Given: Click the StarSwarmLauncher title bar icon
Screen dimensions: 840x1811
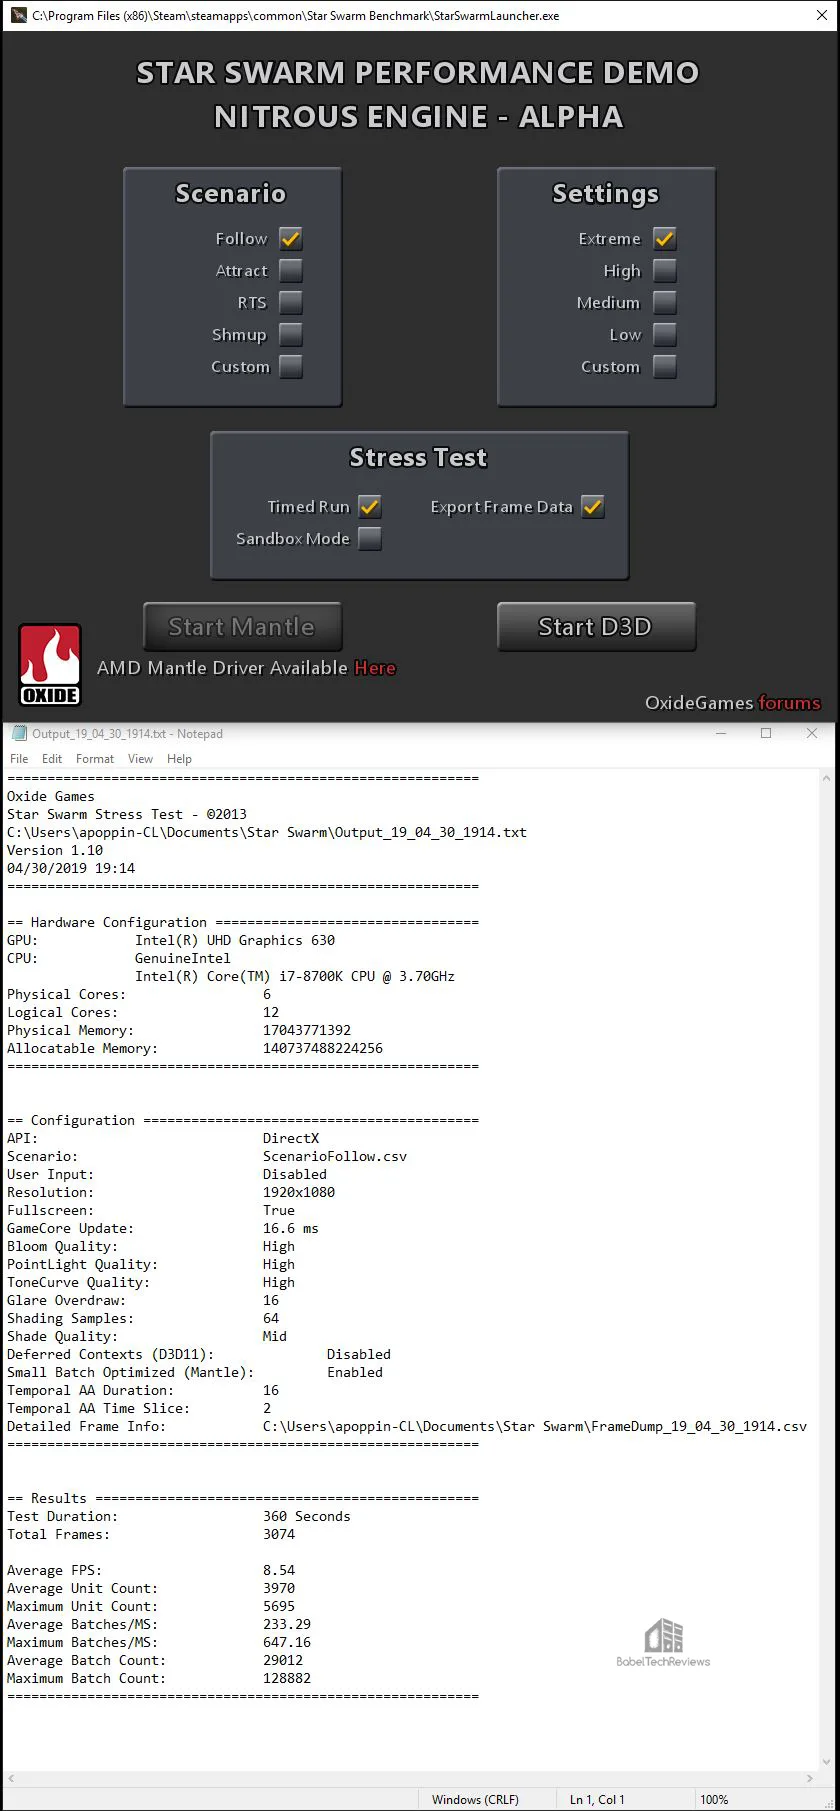Looking at the screenshot, I should [x=18, y=15].
